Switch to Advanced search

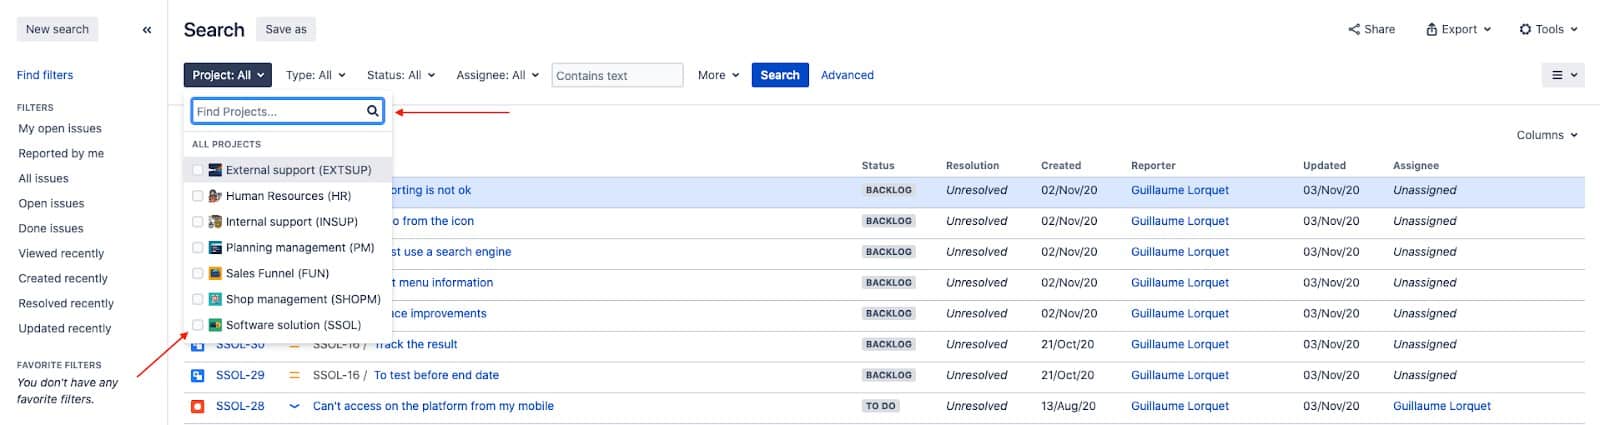tap(847, 75)
